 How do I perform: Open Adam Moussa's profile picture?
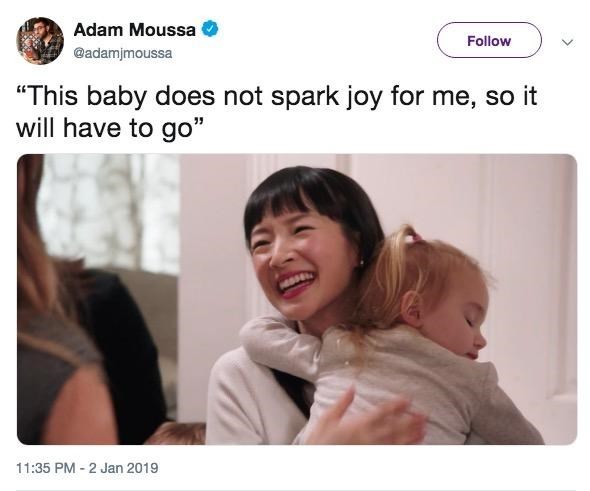click(40, 41)
